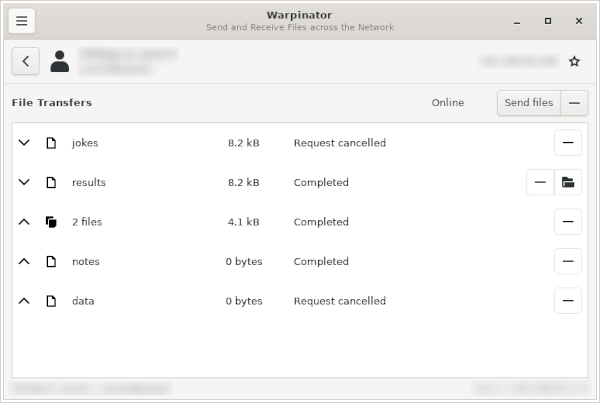The image size is (600, 403).
Task: Close the Warpinator window
Action: click(579, 21)
